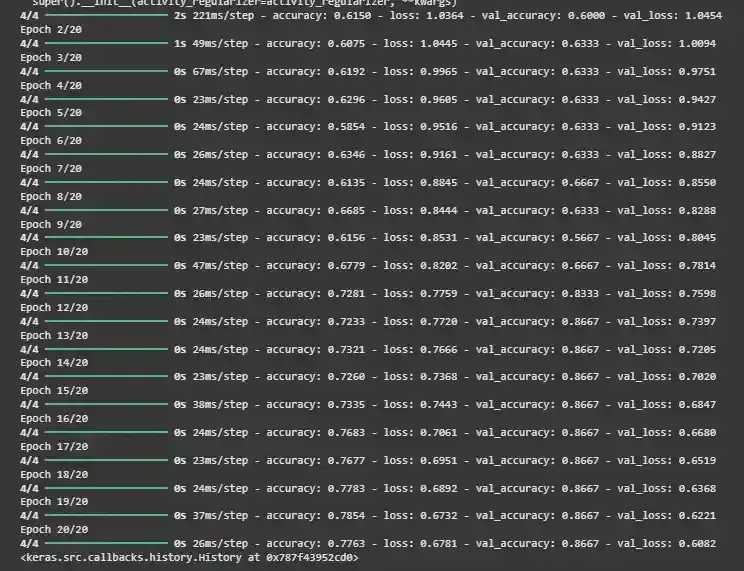Click the '1s 49ms/step' timing text
The height and width of the screenshot is (571, 744).
(211, 44)
